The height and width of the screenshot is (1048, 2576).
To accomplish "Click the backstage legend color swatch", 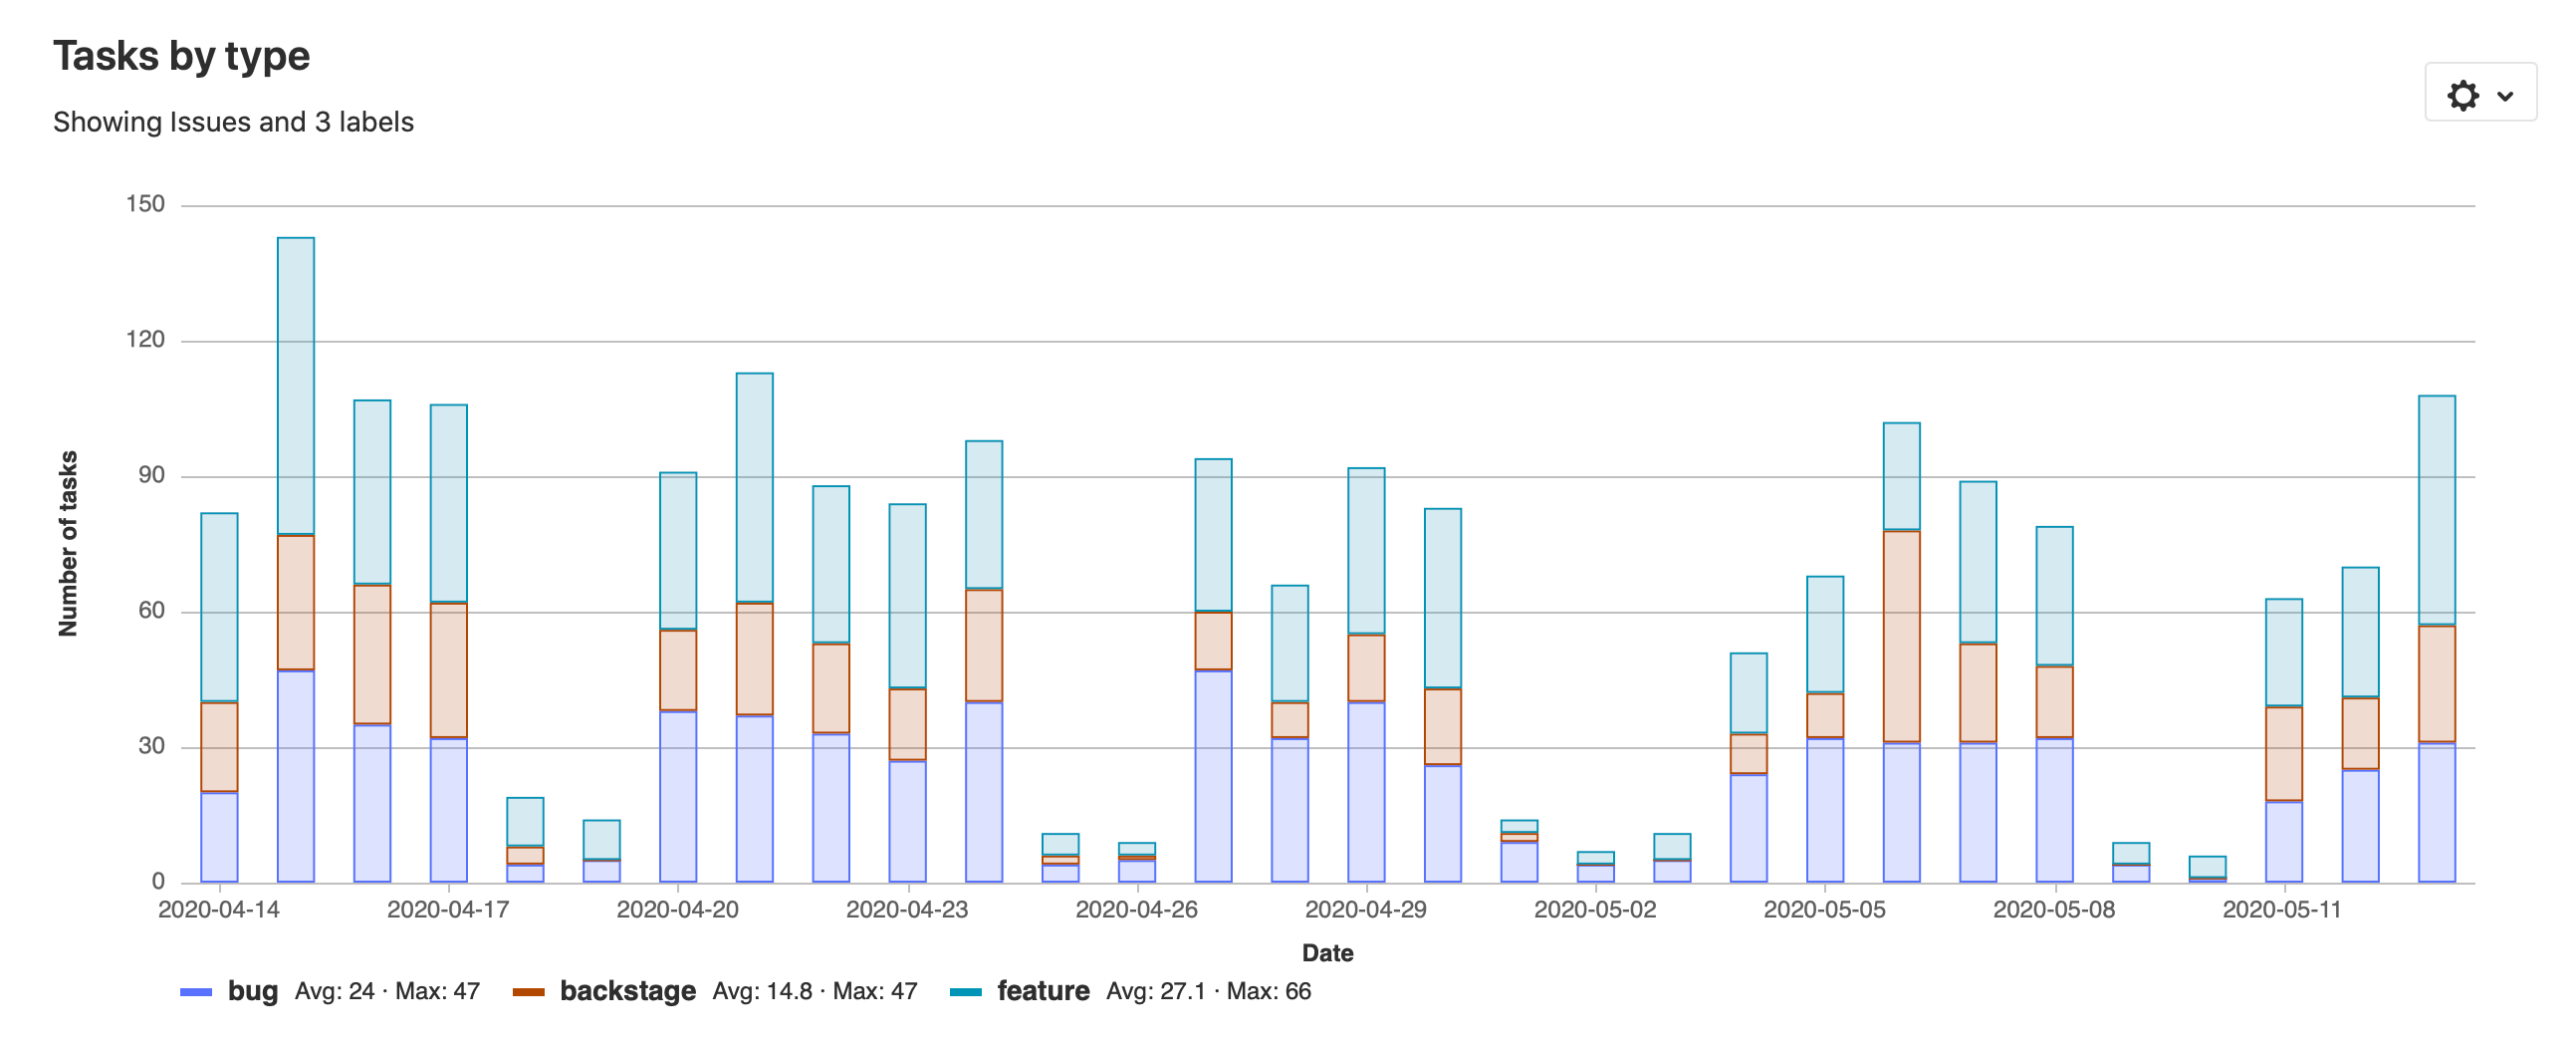I will pos(532,992).
